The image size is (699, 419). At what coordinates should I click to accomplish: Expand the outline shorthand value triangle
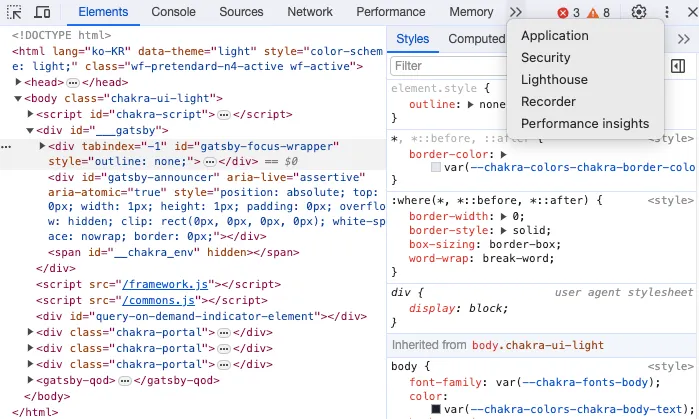coord(470,105)
